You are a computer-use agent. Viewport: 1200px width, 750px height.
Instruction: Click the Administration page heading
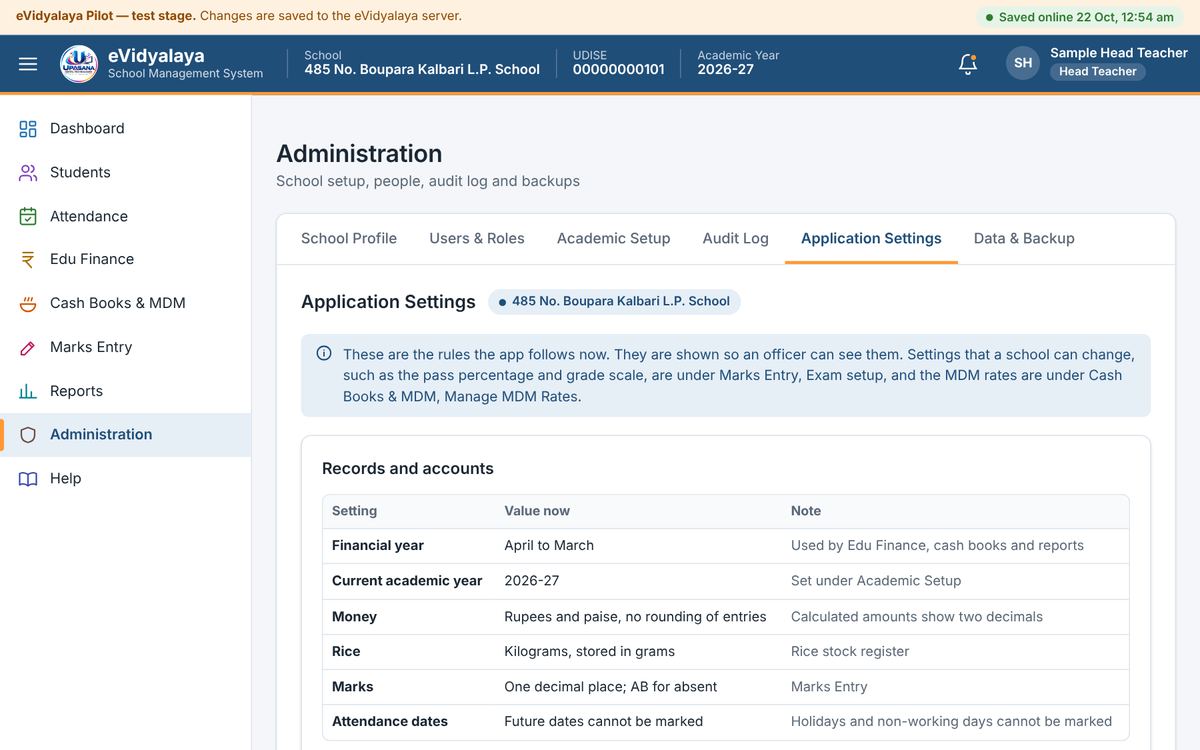tap(359, 153)
